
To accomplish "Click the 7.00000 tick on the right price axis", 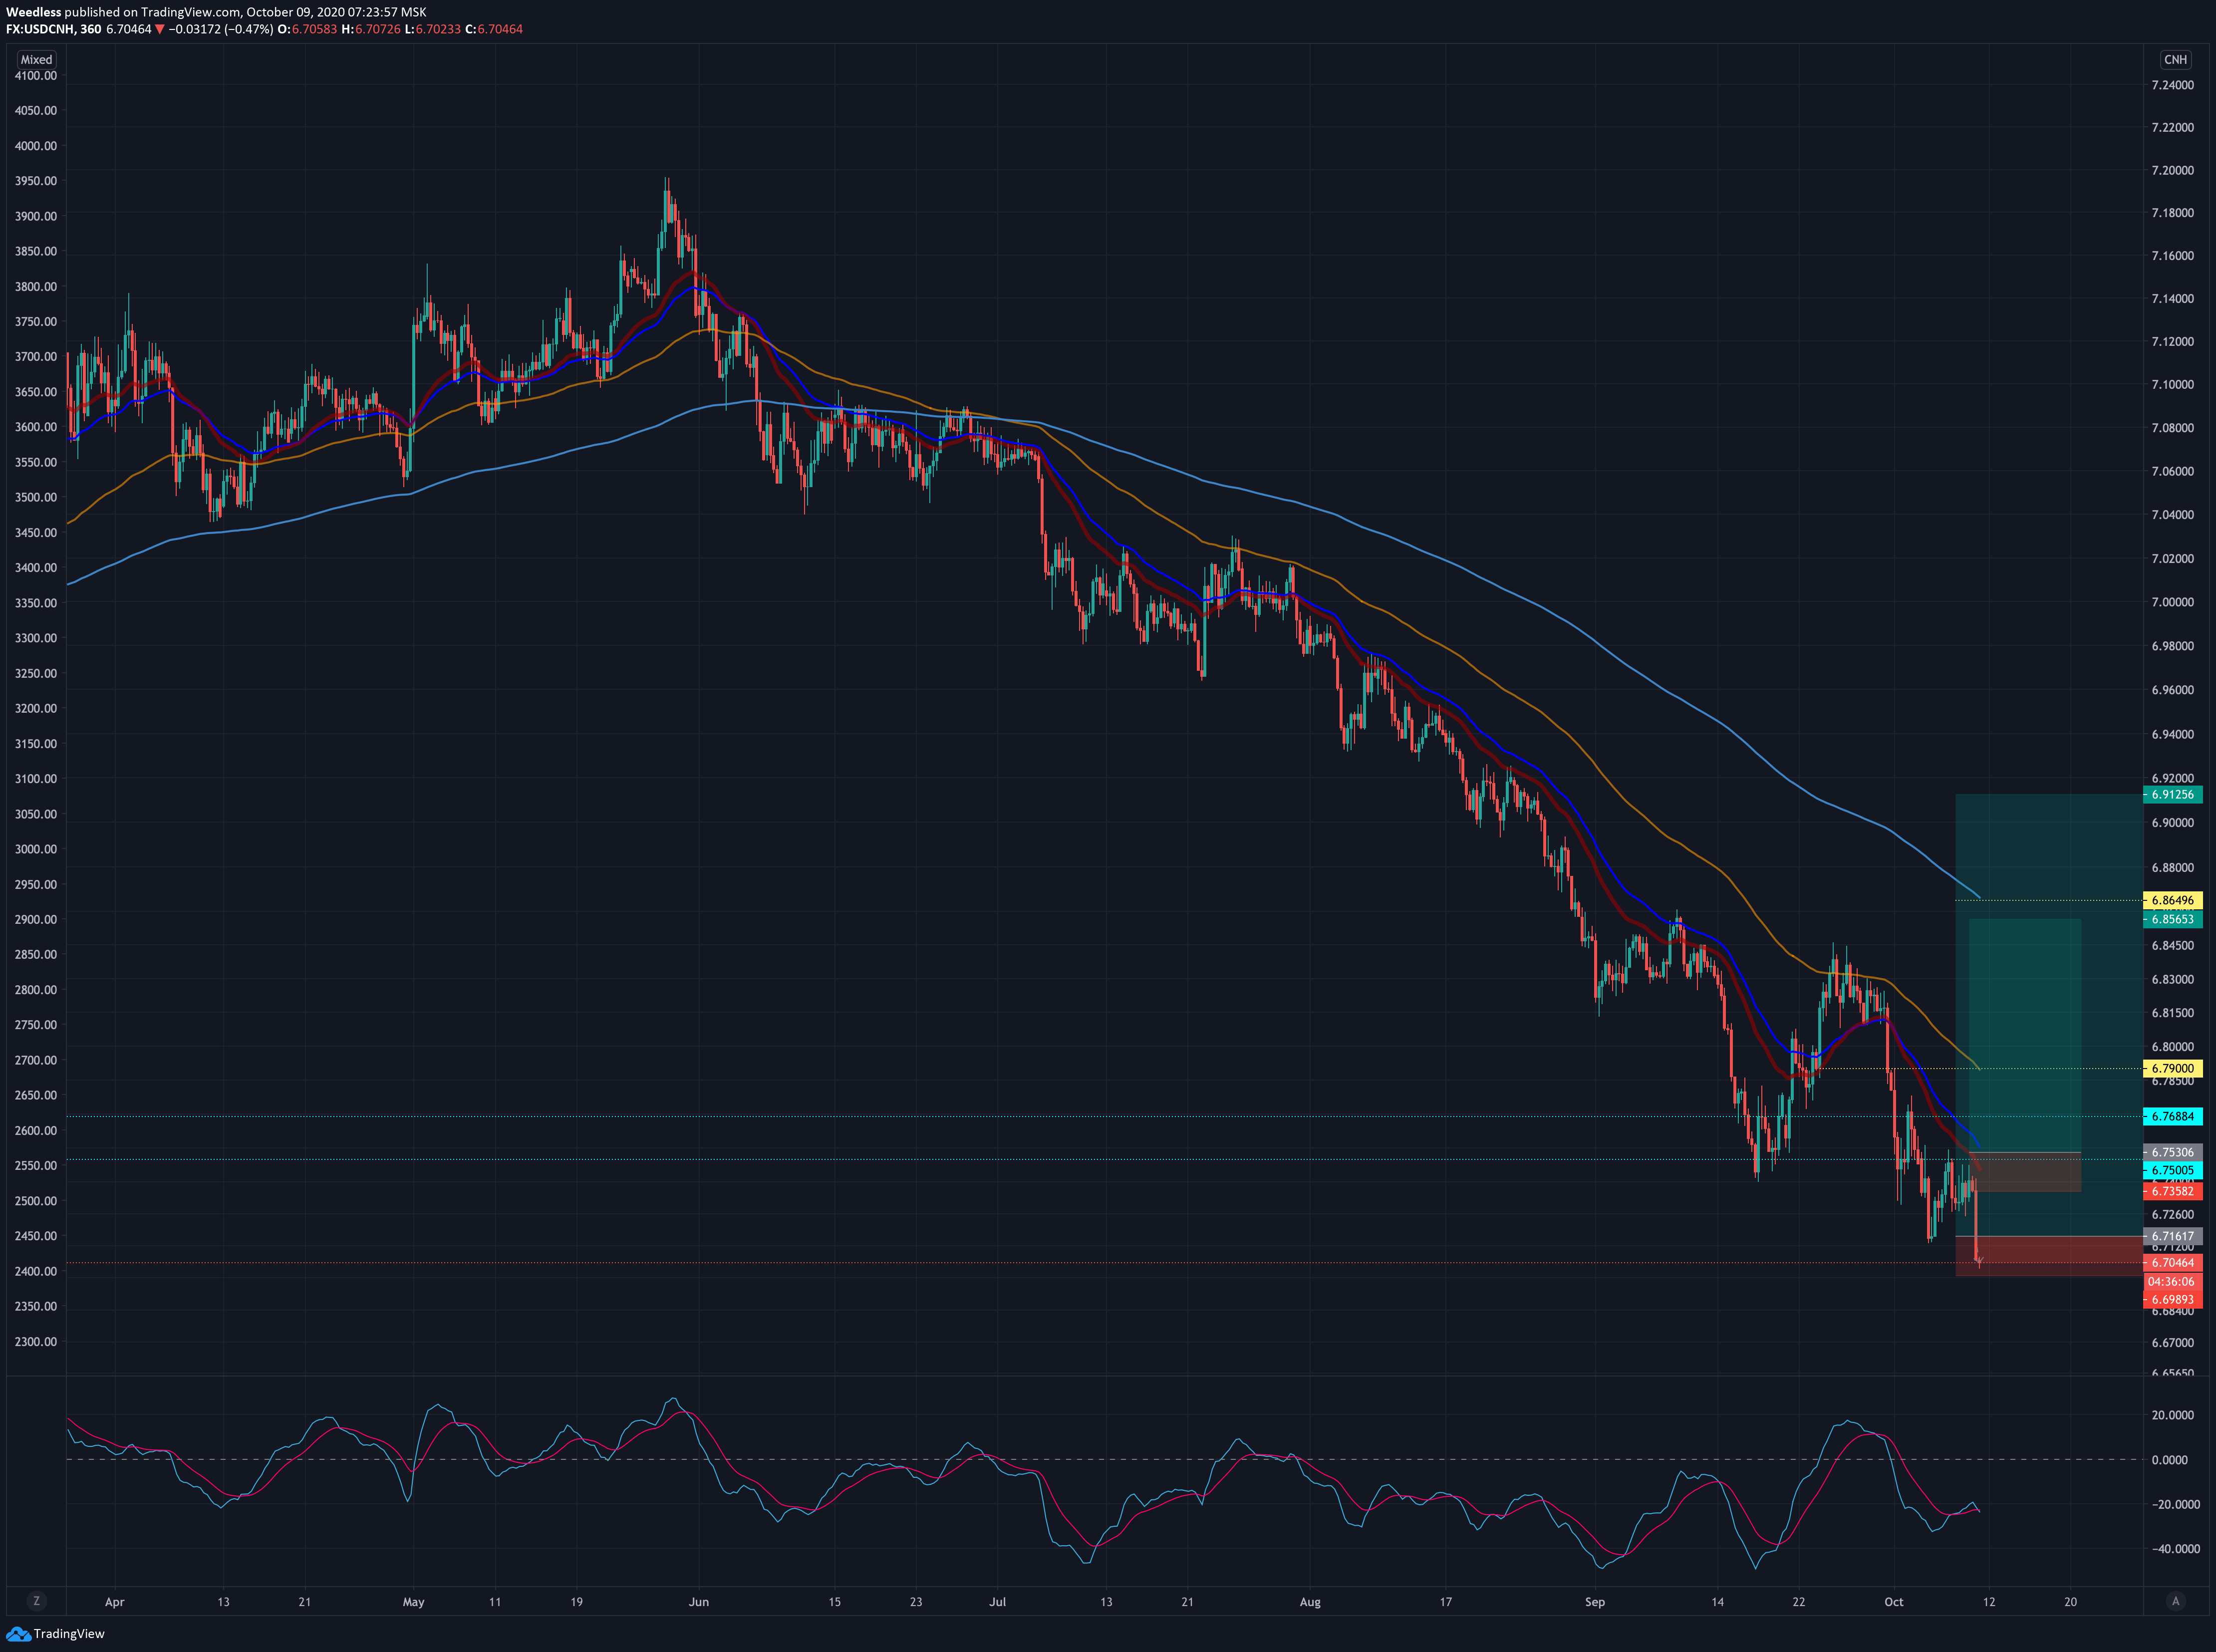I will tap(2172, 602).
